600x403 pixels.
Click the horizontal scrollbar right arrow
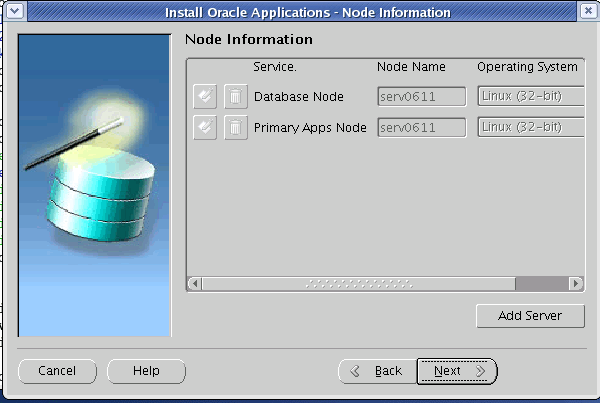[x=575, y=284]
